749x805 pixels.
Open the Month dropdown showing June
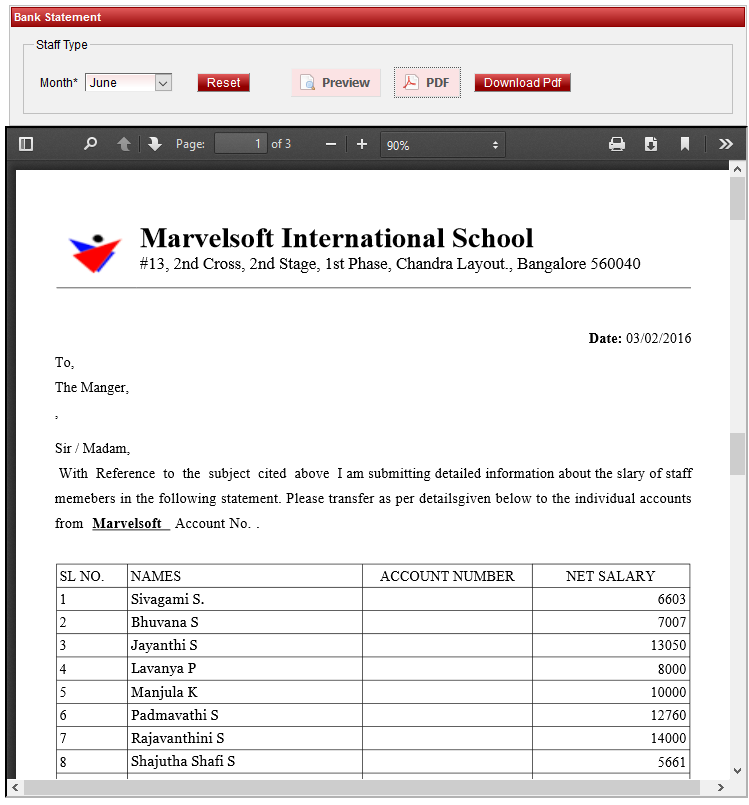(129, 83)
